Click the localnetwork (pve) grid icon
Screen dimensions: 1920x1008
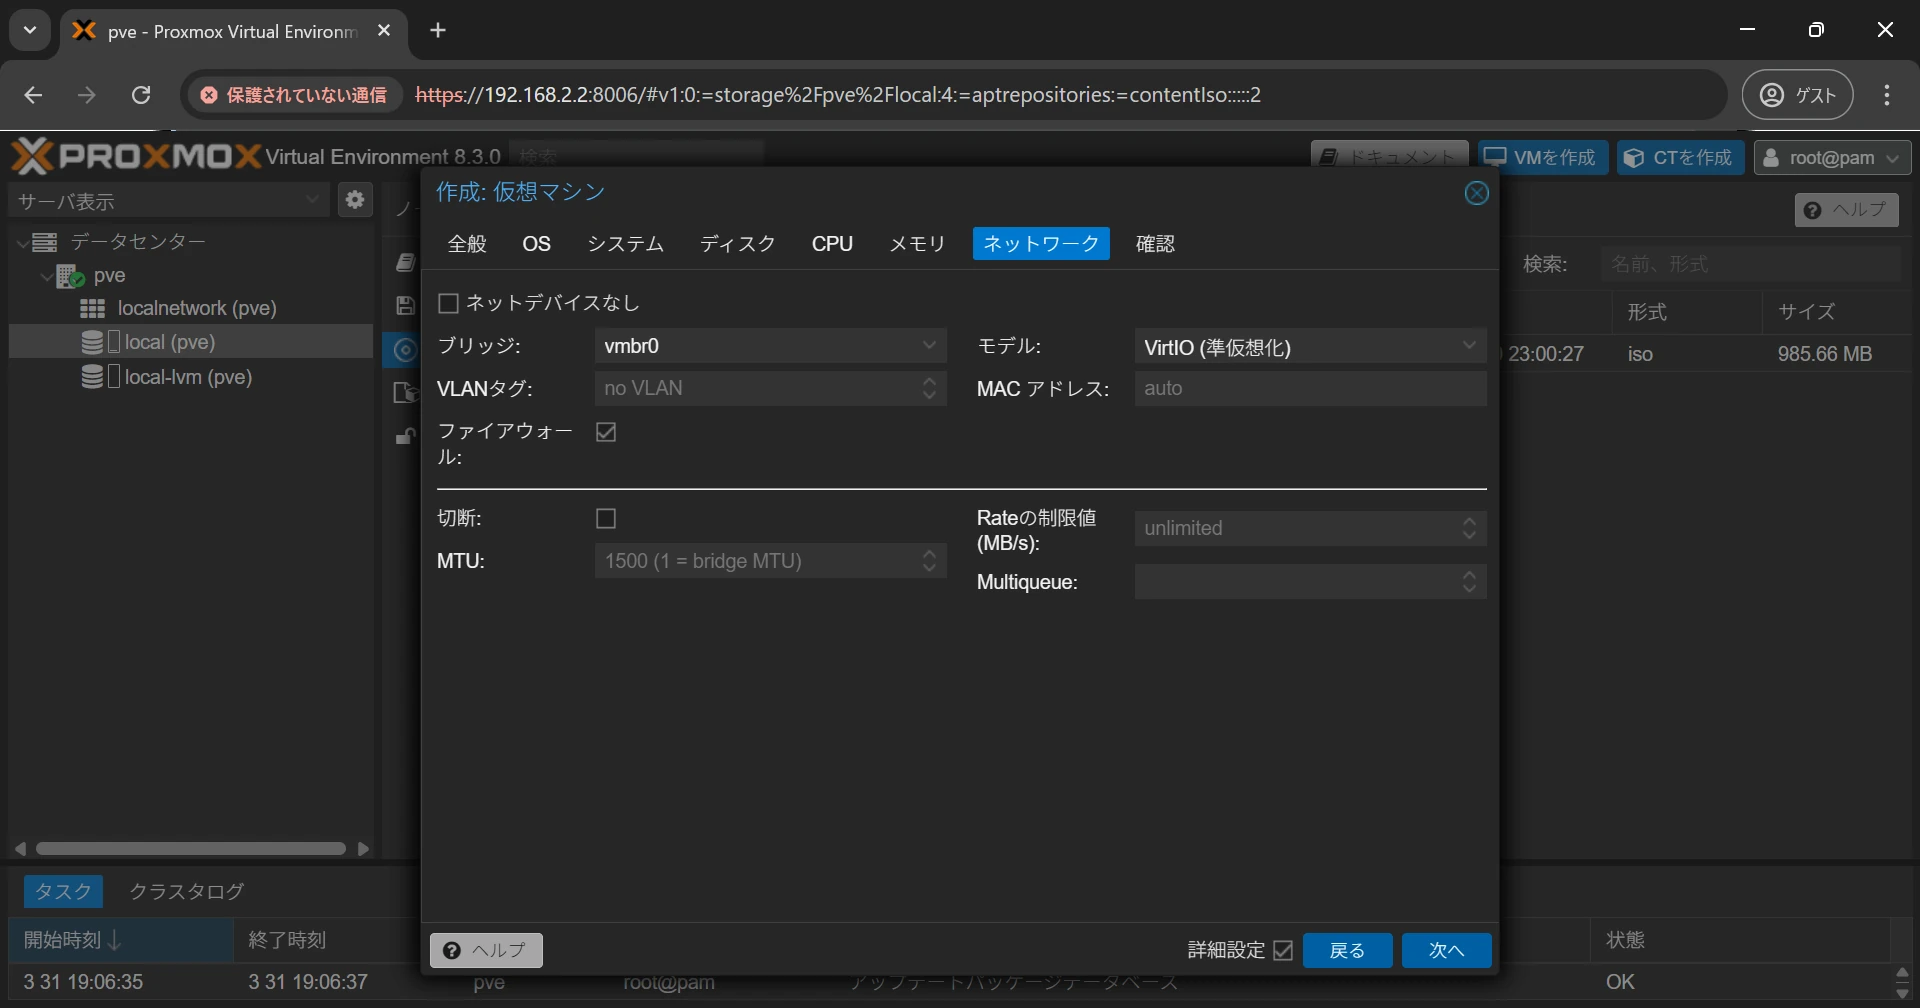click(92, 308)
